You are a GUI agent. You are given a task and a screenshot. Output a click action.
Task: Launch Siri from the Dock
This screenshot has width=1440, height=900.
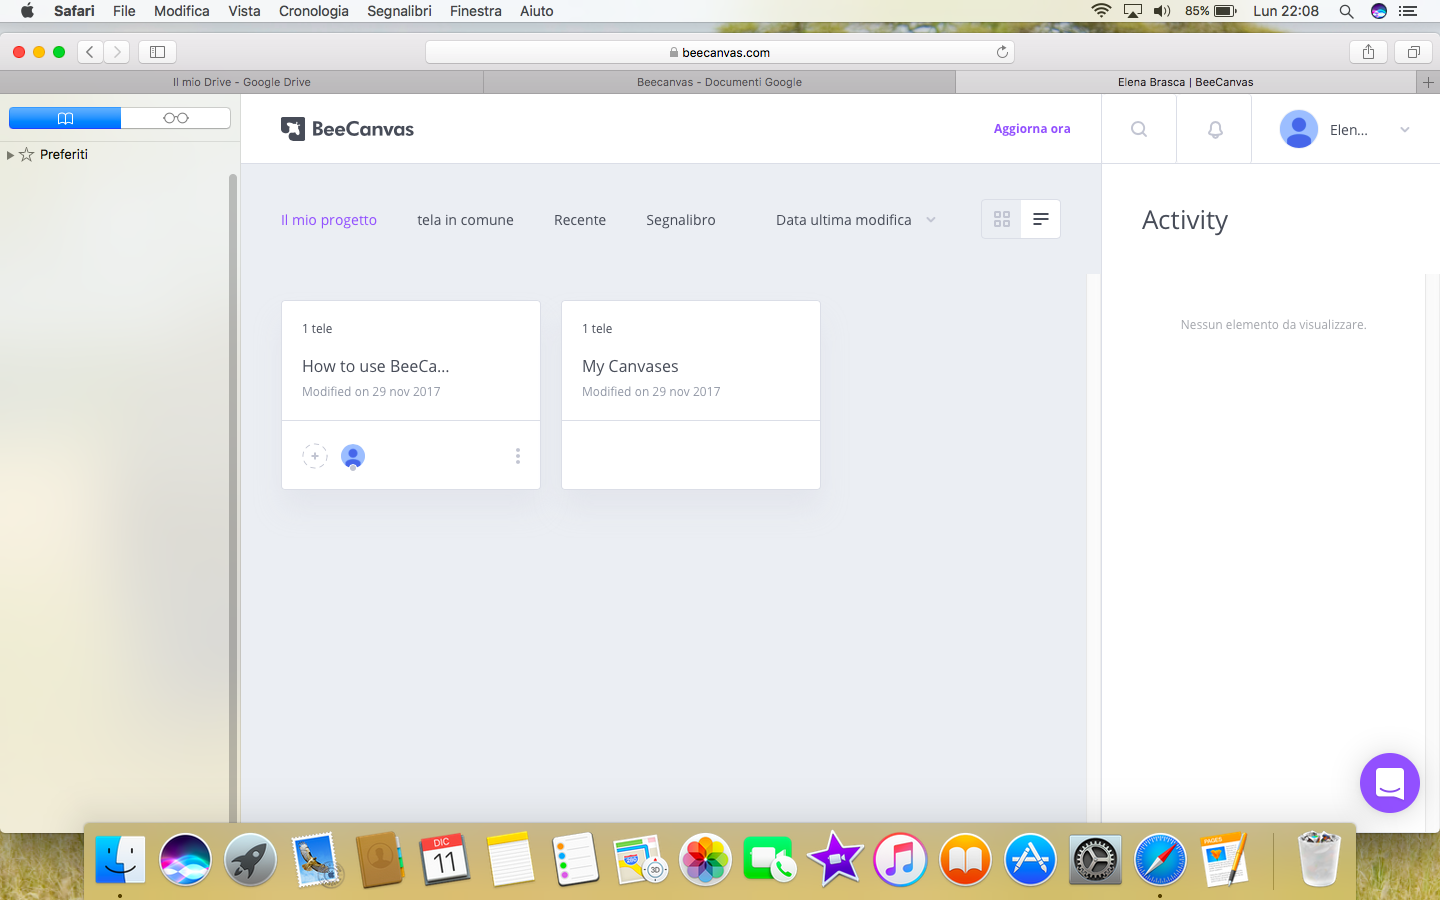click(185, 859)
